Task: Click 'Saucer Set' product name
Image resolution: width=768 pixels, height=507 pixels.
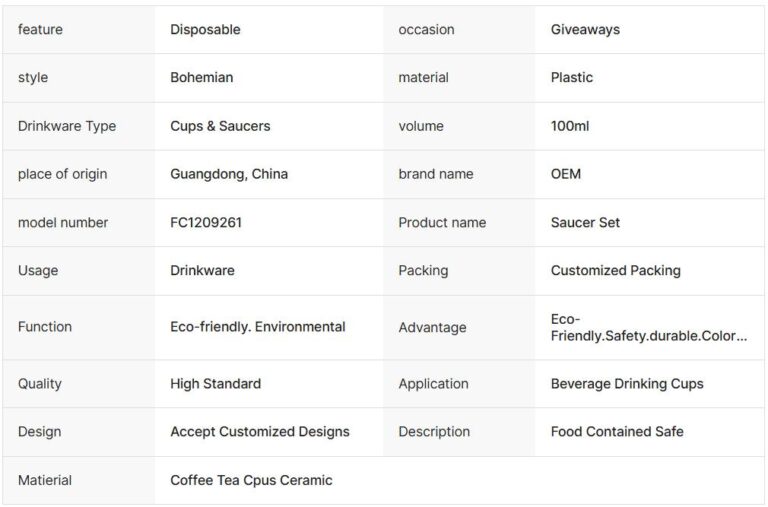Action: 585,222
